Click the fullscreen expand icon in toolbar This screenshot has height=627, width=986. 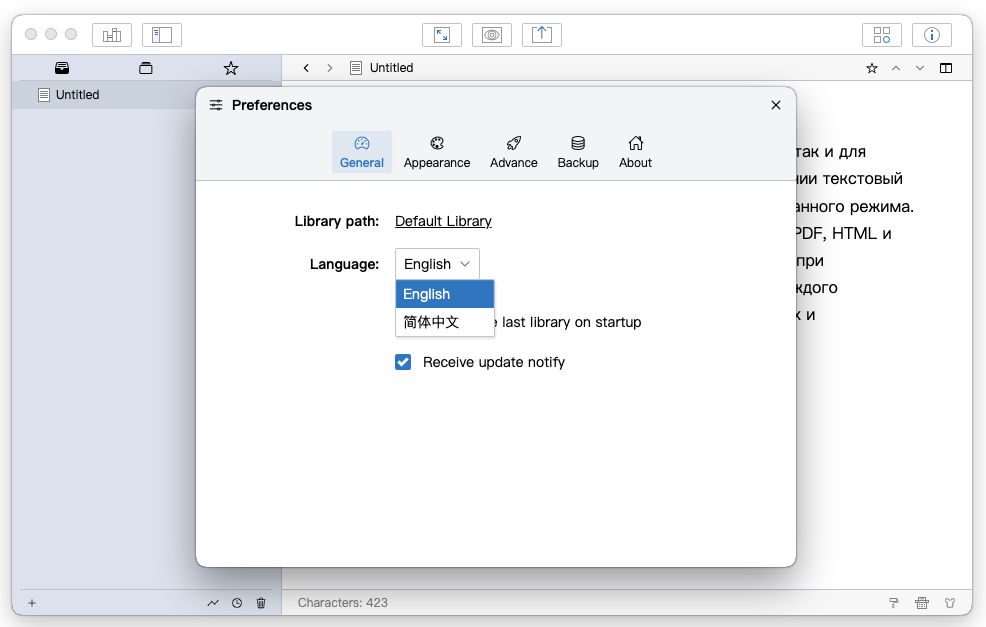point(441,34)
